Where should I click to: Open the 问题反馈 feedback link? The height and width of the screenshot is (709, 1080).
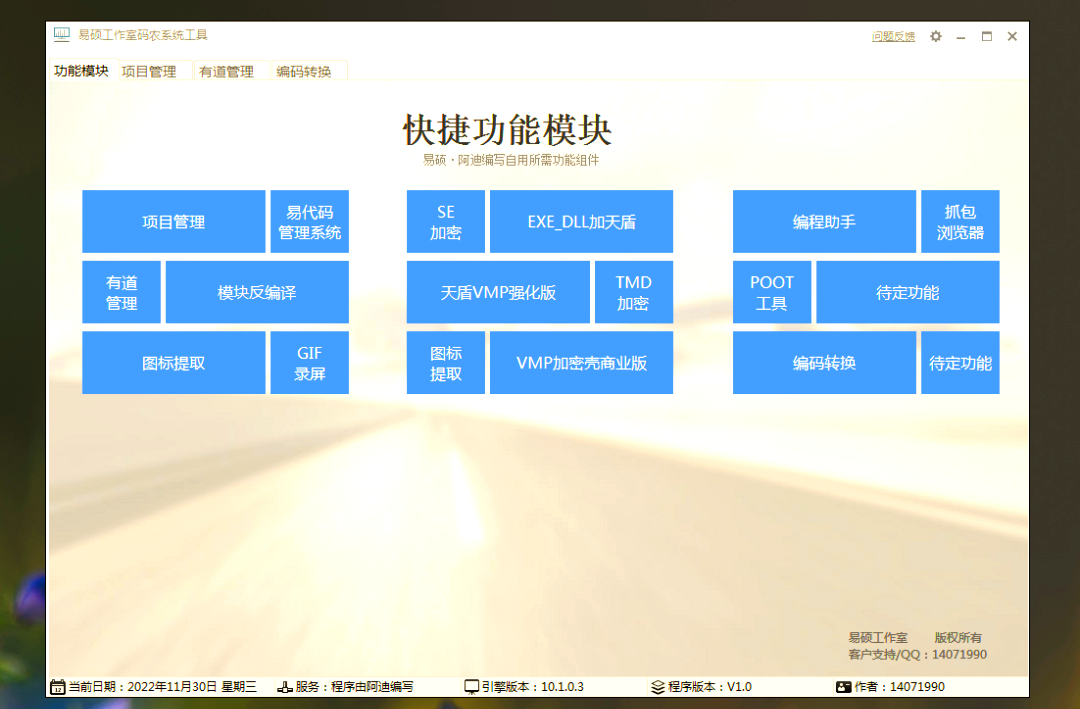(x=893, y=37)
